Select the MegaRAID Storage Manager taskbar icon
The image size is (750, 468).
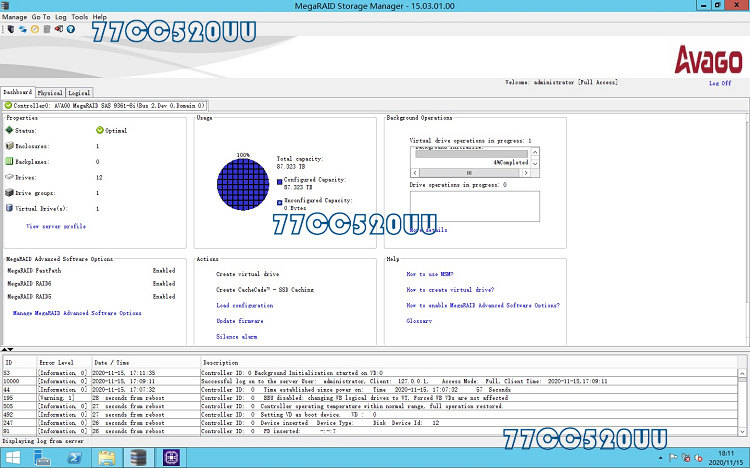point(139,458)
